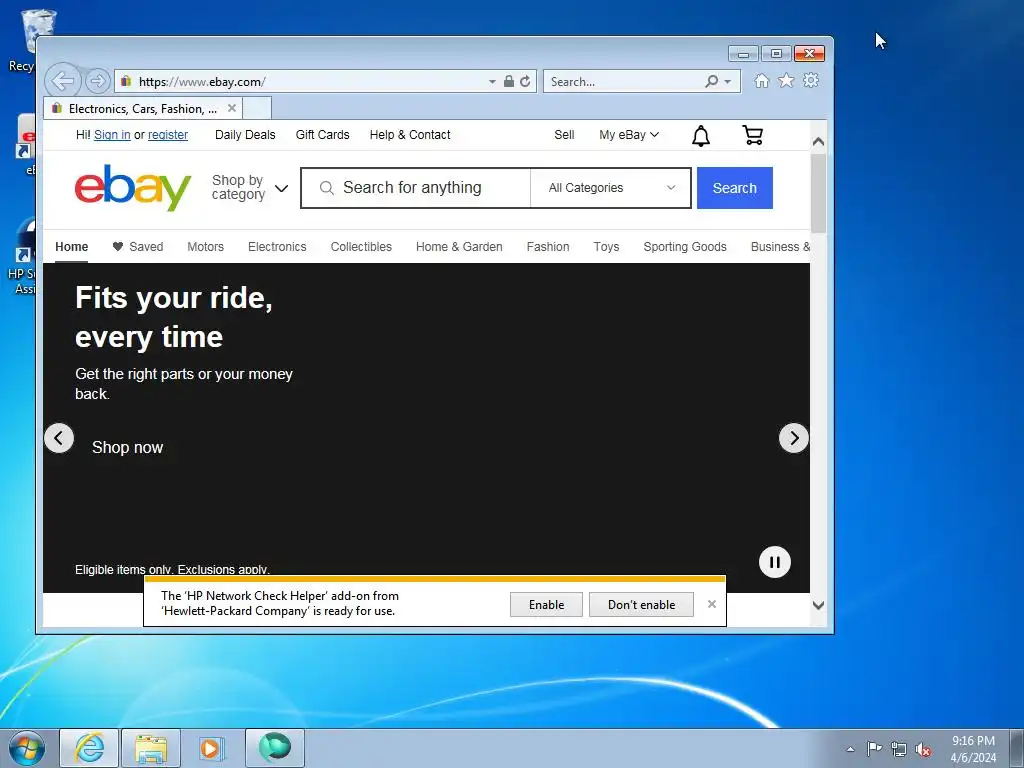This screenshot has height=768, width=1024.
Task: Open the Toys category
Action: pos(606,247)
